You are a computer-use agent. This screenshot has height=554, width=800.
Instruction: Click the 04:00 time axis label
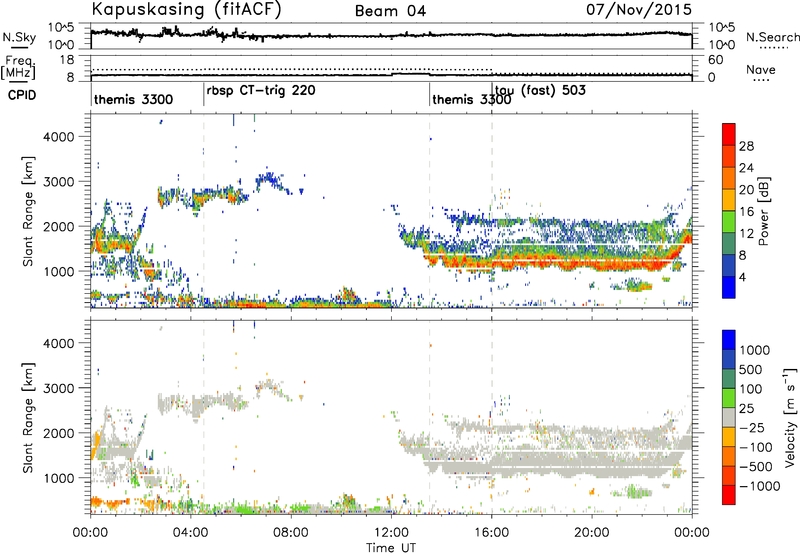pos(190,533)
